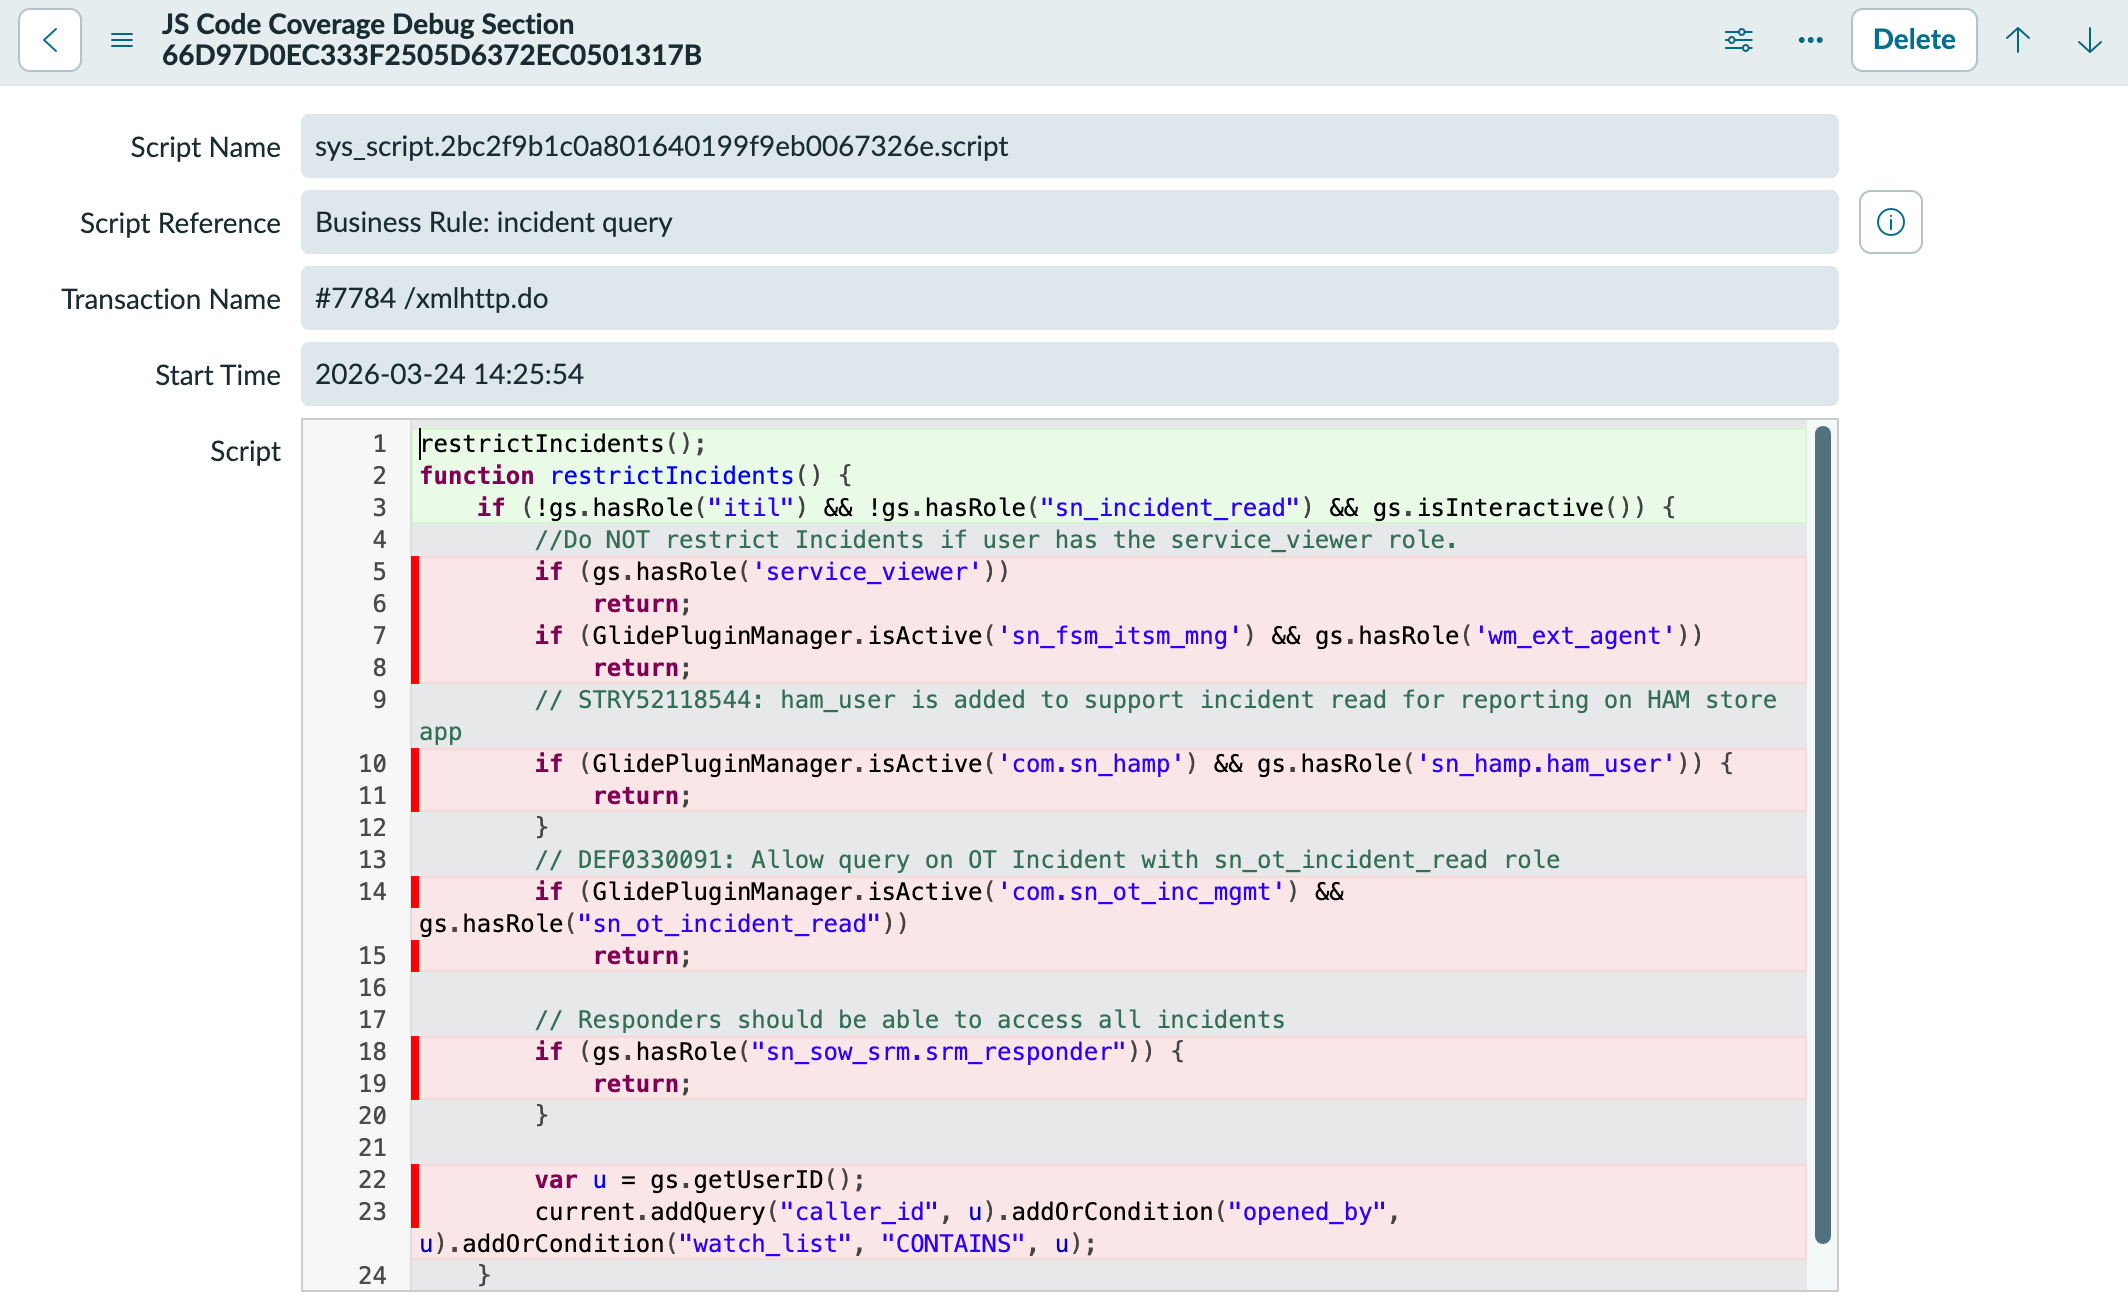
Task: Click the Start Time field
Action: click(1070, 374)
